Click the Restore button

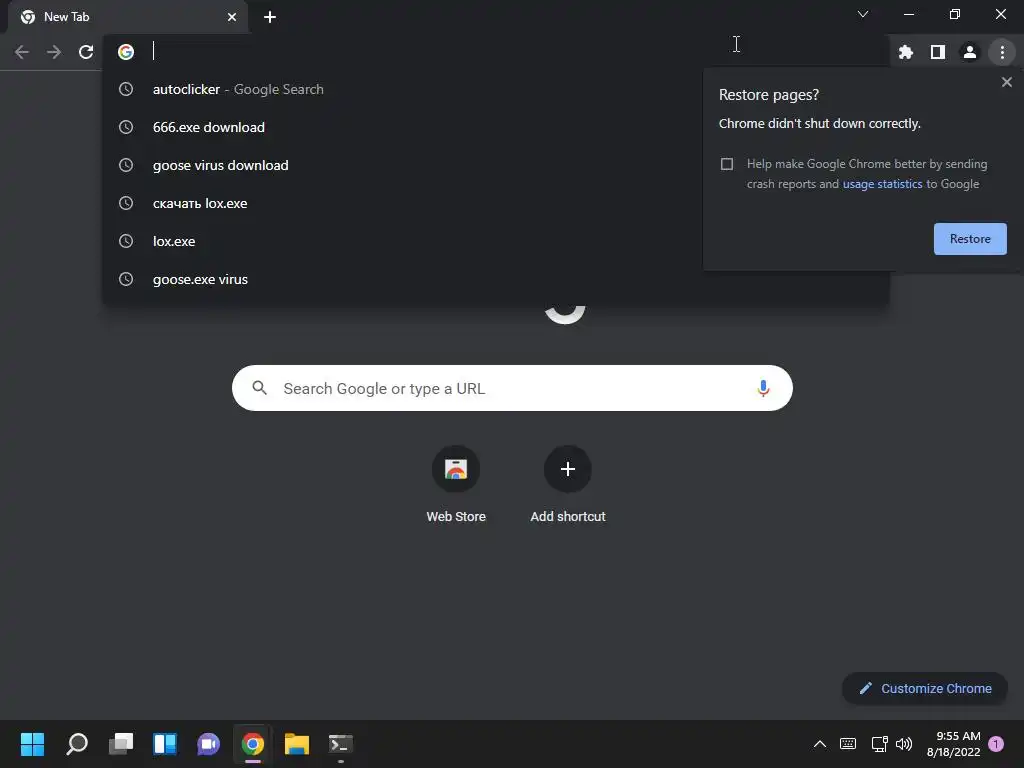point(970,239)
